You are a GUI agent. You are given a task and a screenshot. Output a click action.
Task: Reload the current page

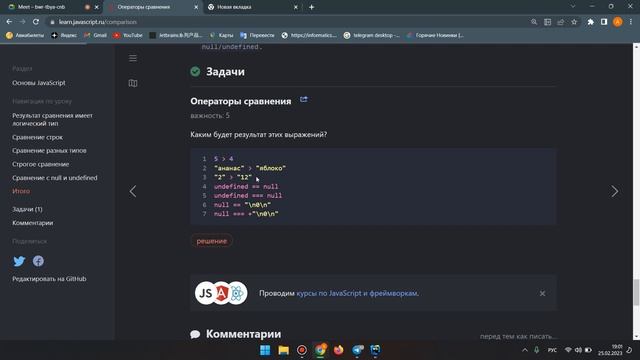click(36, 22)
